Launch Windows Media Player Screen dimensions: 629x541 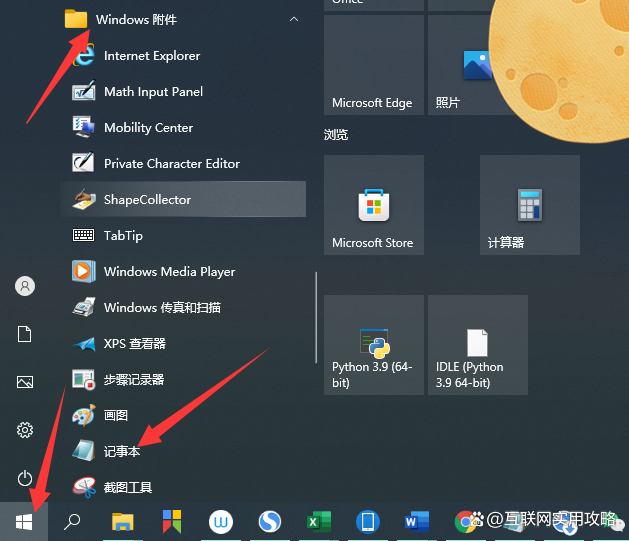[x=183, y=272]
